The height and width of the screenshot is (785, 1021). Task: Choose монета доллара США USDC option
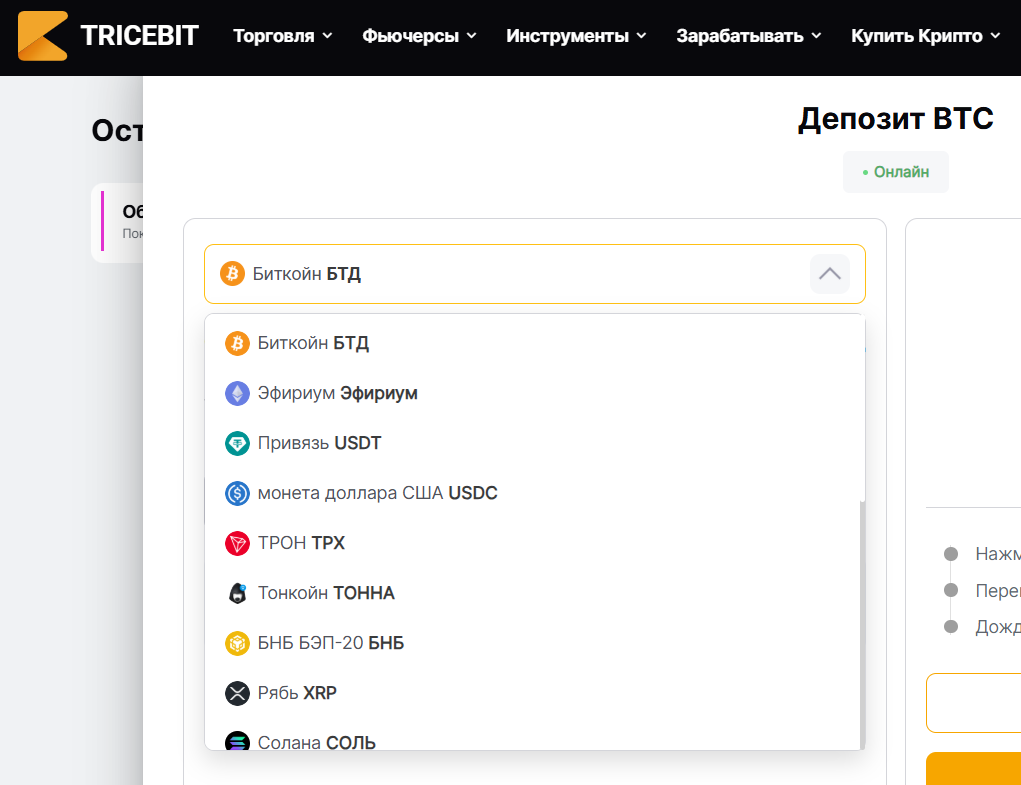533,493
